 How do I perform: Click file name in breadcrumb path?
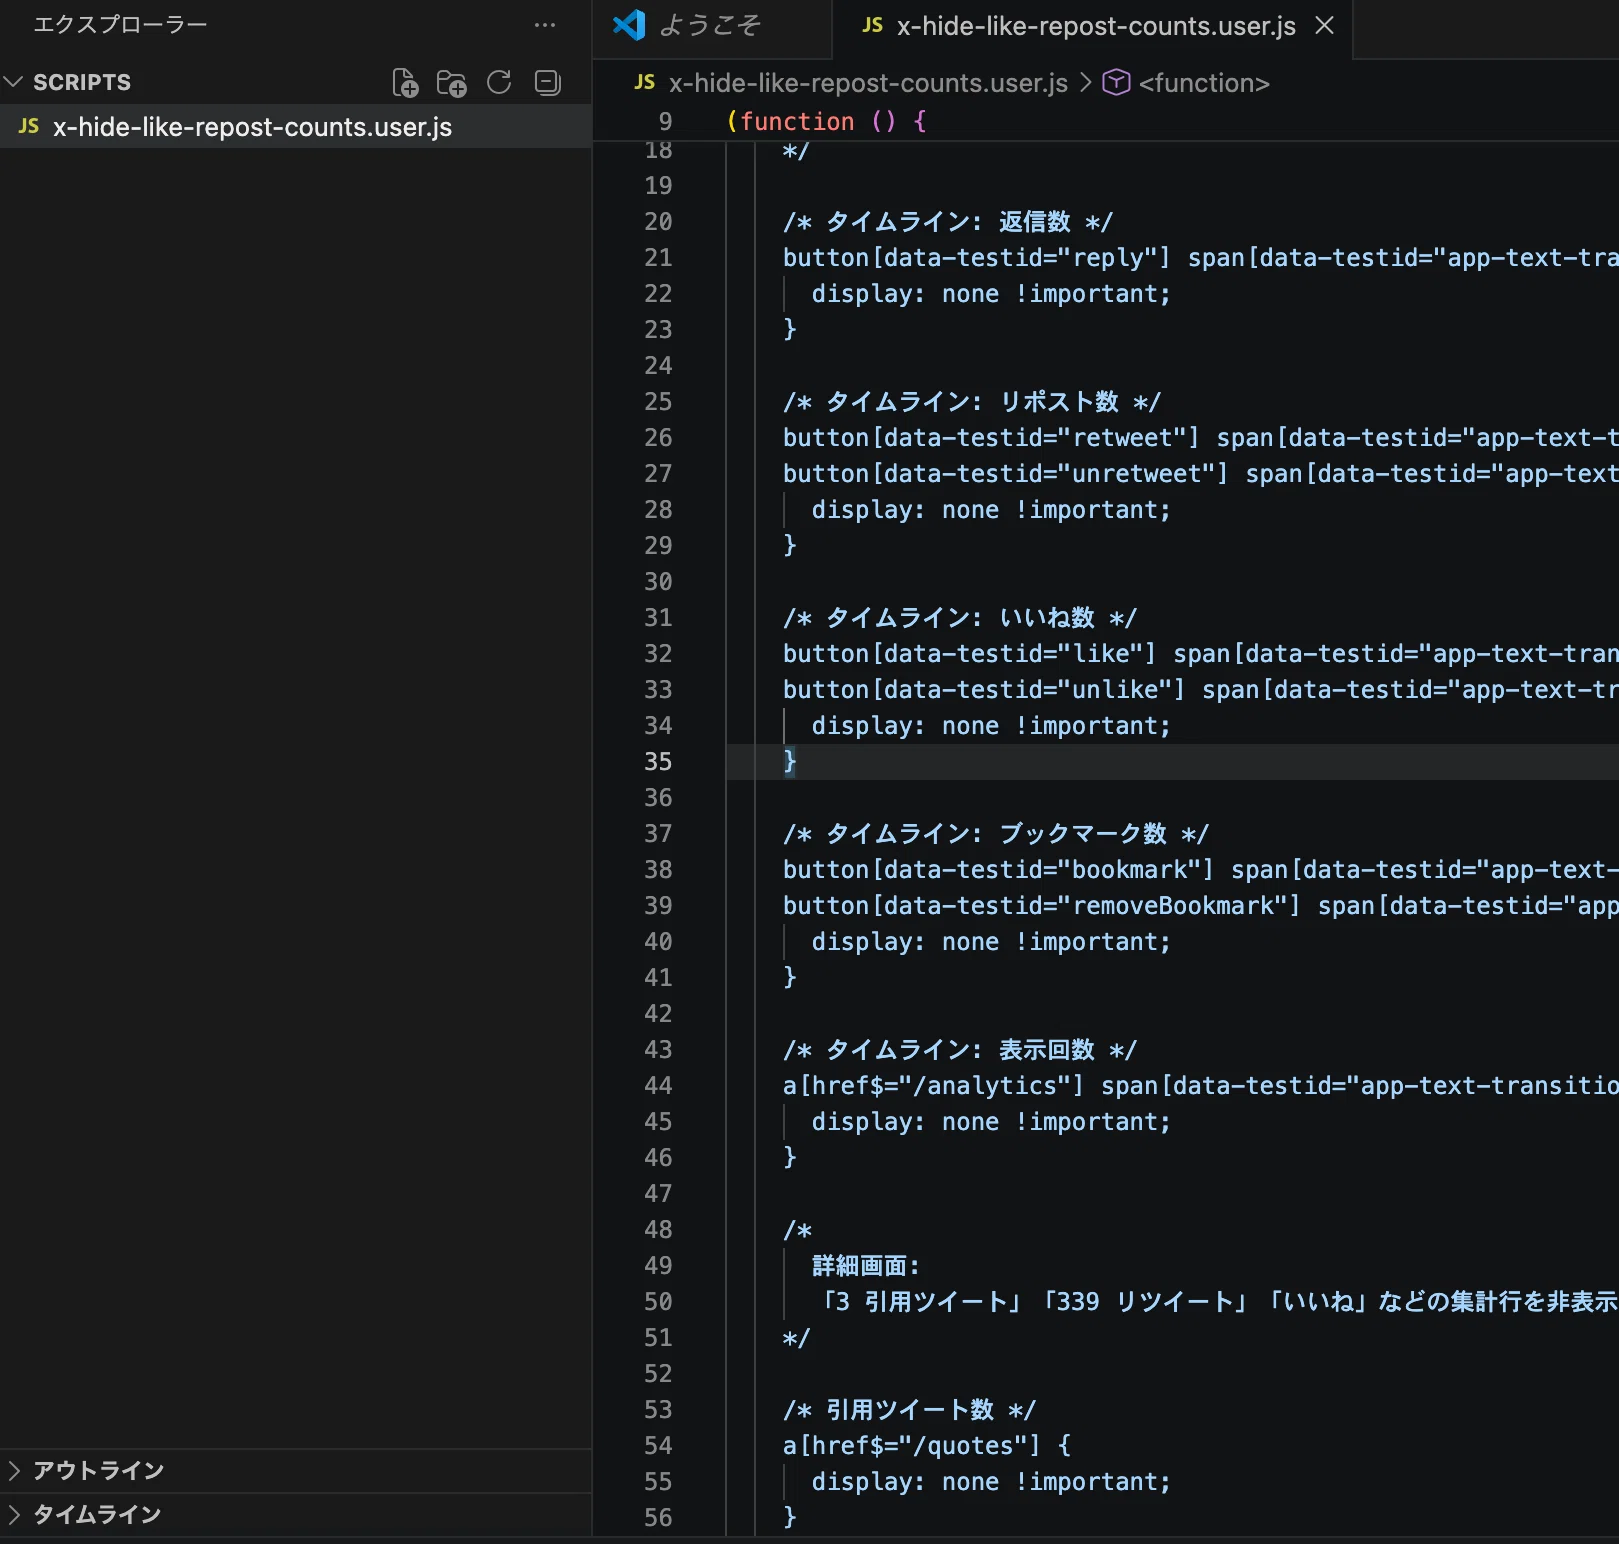pyautogui.click(x=868, y=82)
